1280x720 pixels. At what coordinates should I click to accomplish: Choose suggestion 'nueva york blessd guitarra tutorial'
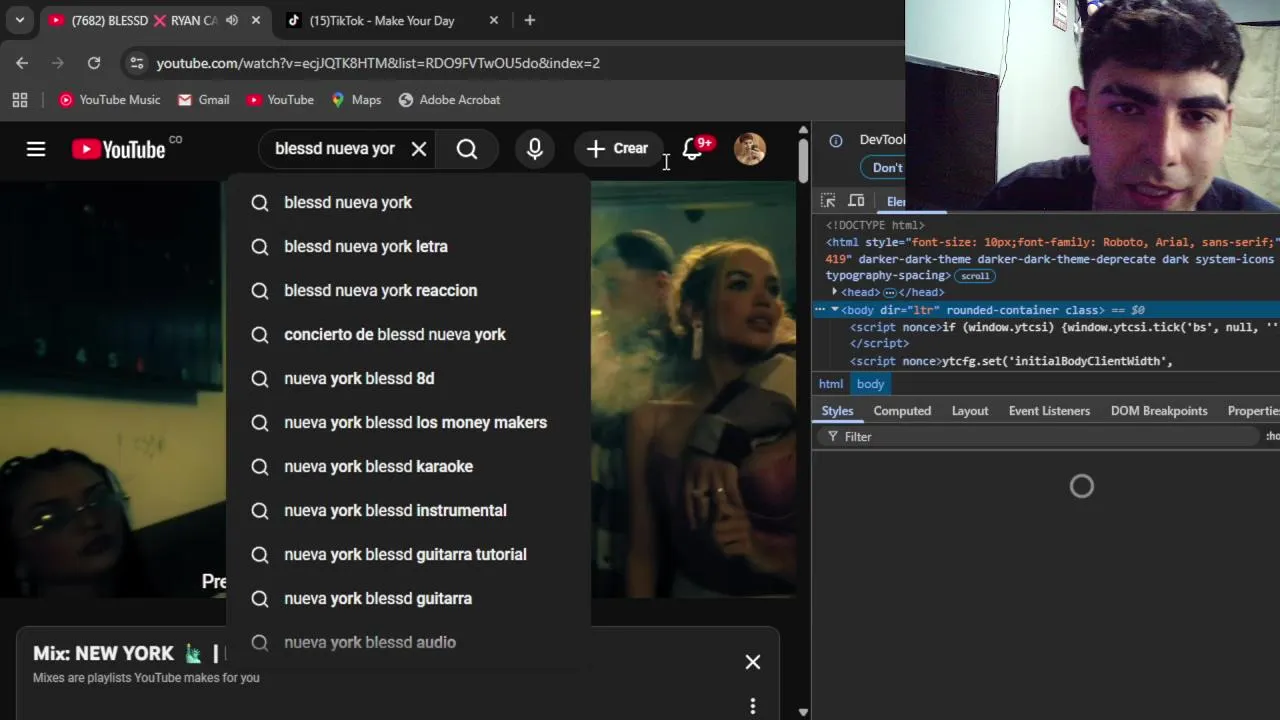tap(409, 554)
